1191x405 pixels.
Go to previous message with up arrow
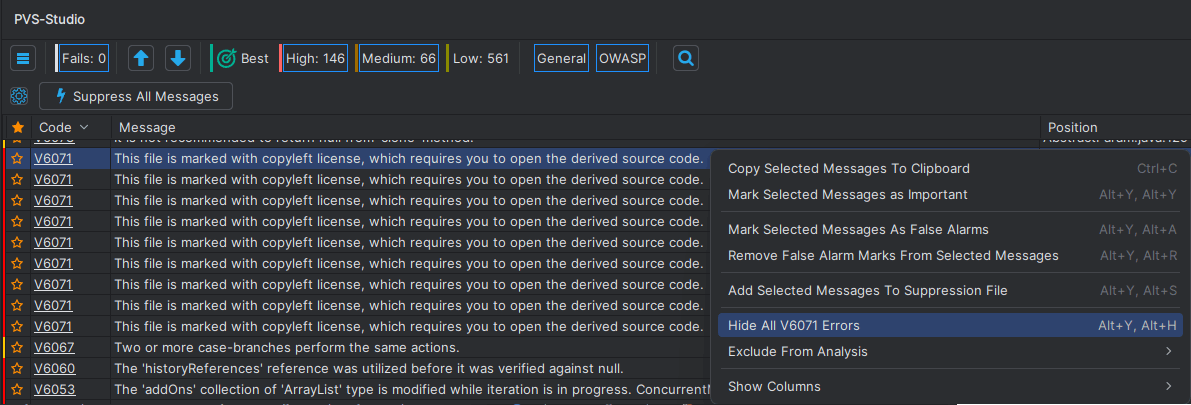click(x=142, y=59)
